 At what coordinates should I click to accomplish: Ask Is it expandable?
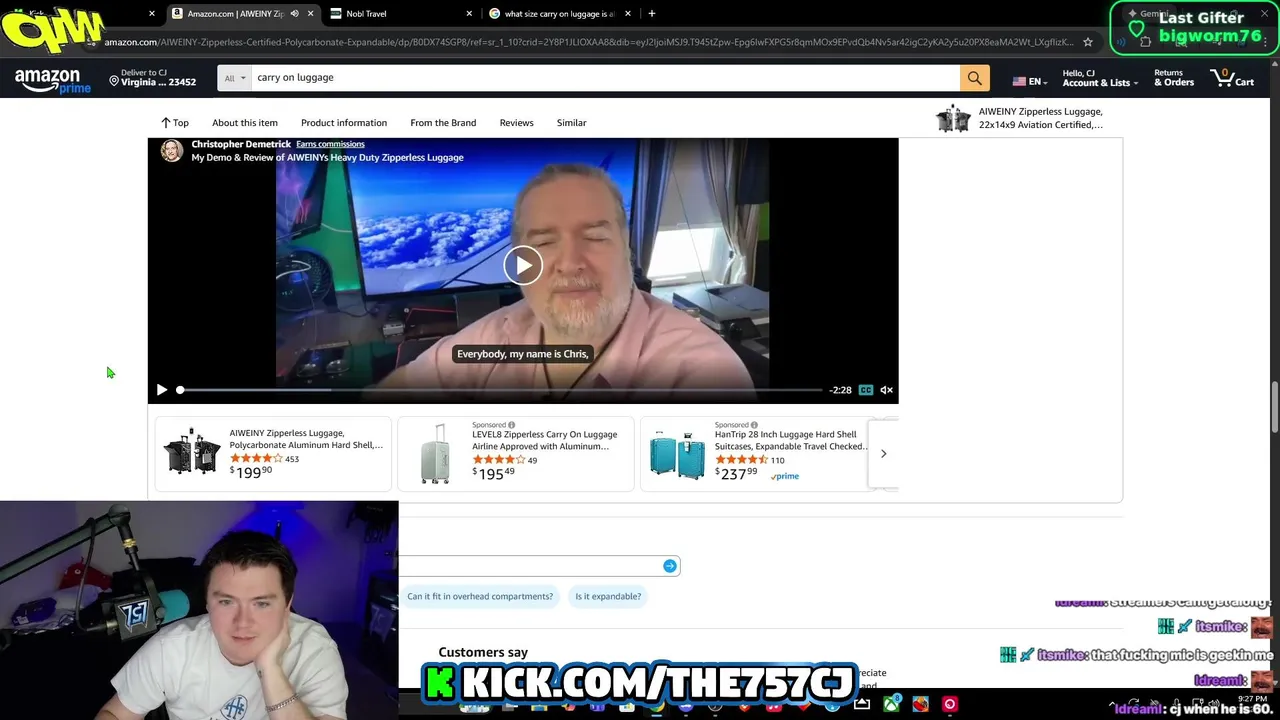[608, 596]
